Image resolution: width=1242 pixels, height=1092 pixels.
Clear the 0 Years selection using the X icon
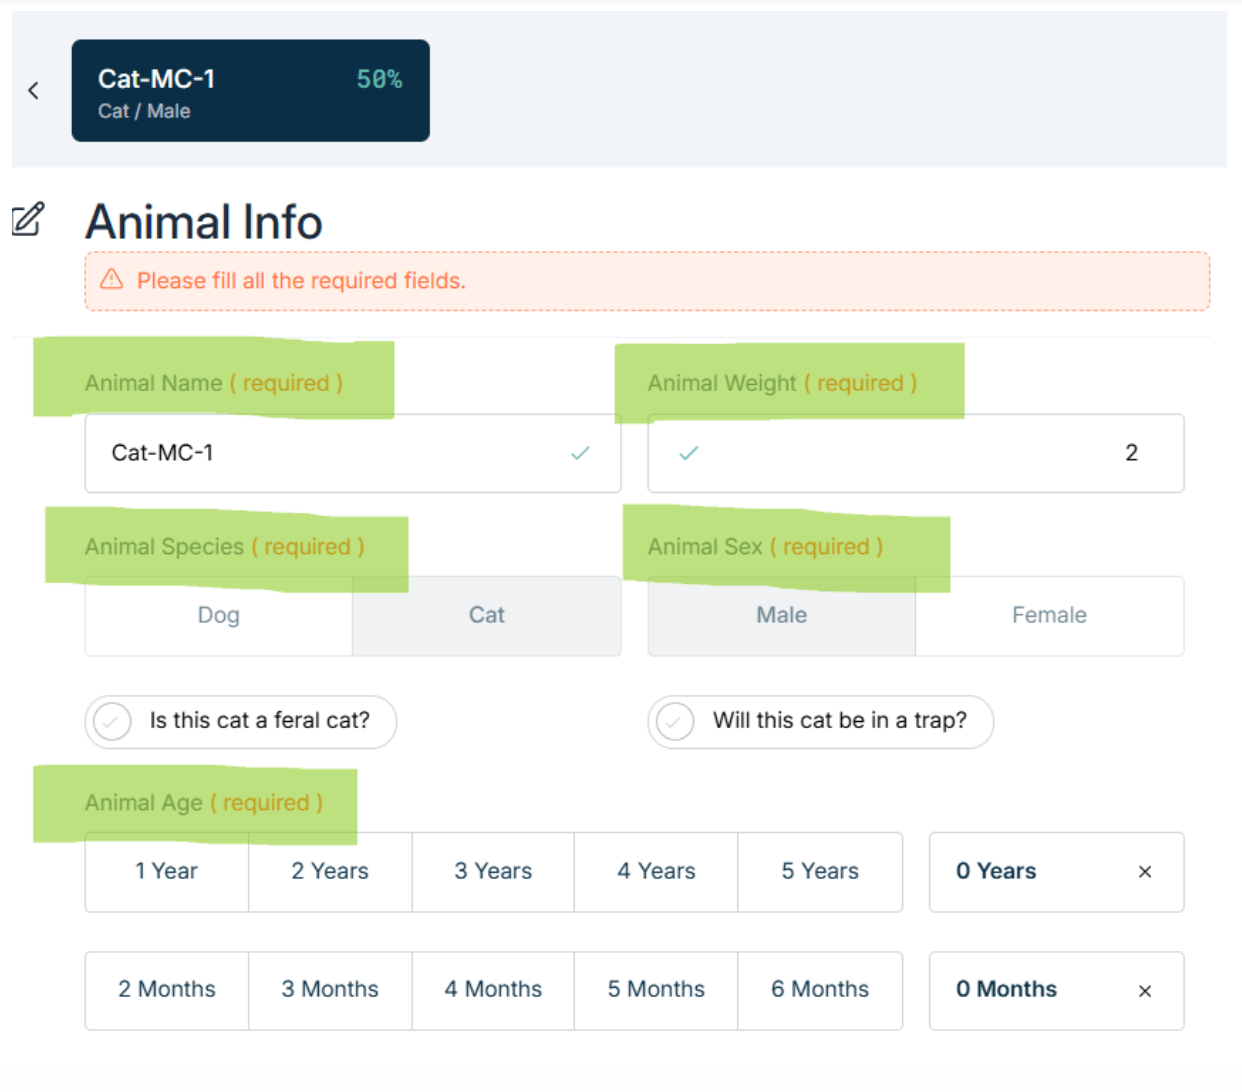pos(1143,871)
